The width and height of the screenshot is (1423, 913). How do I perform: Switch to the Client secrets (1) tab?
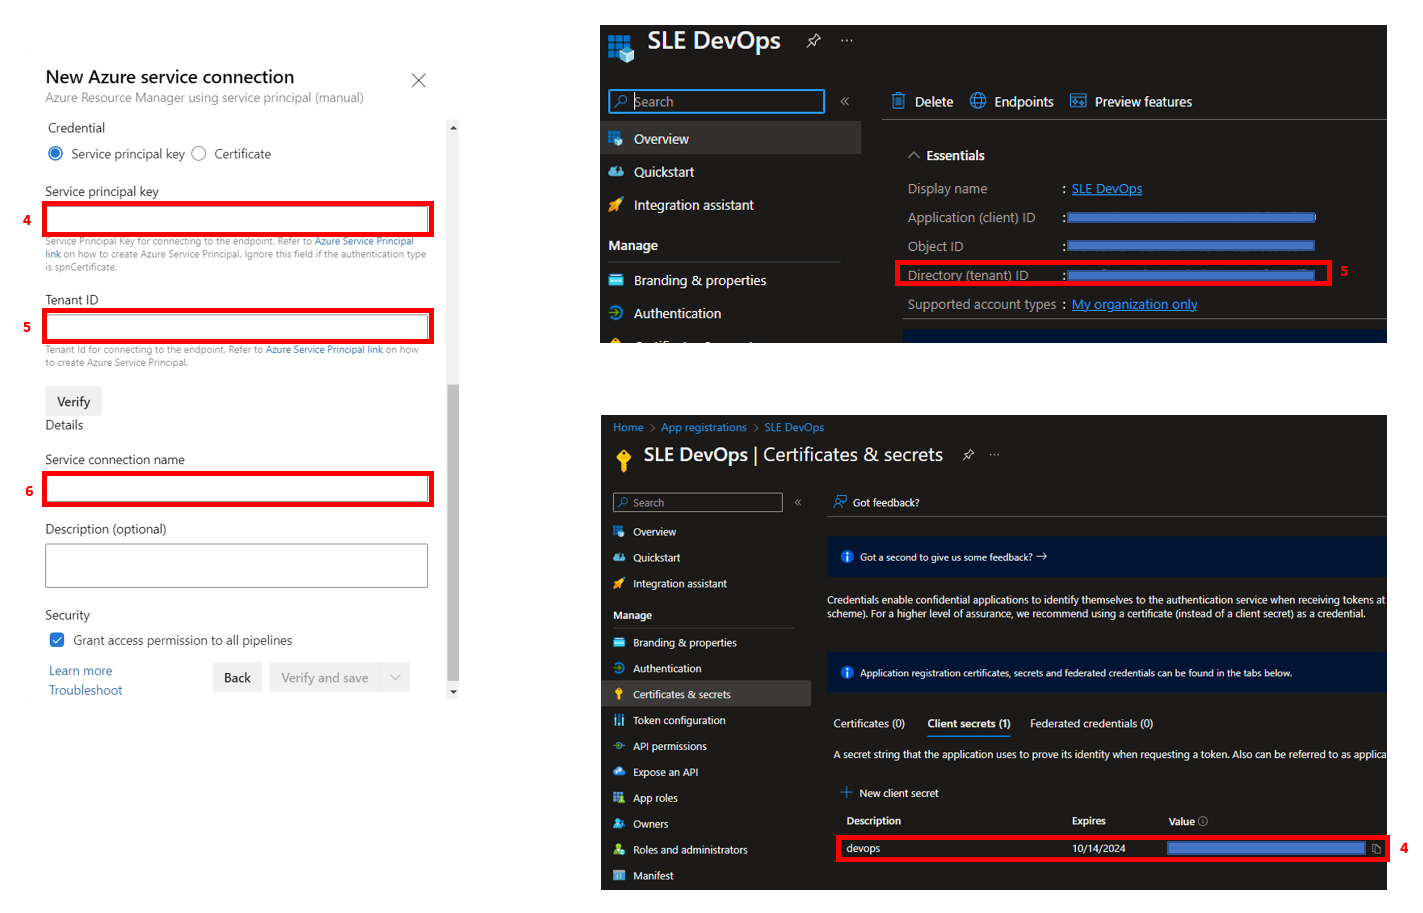pyautogui.click(x=969, y=723)
